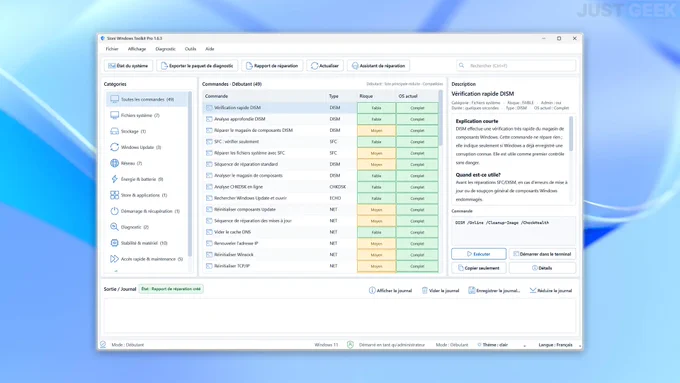Screen dimensions: 680x383
Task: Select 'Démarrage & récupération' power icon
Action: pyautogui.click(x=114, y=211)
